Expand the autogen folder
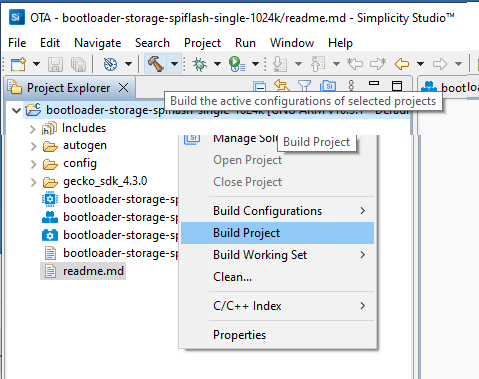479x379 pixels. [33, 146]
